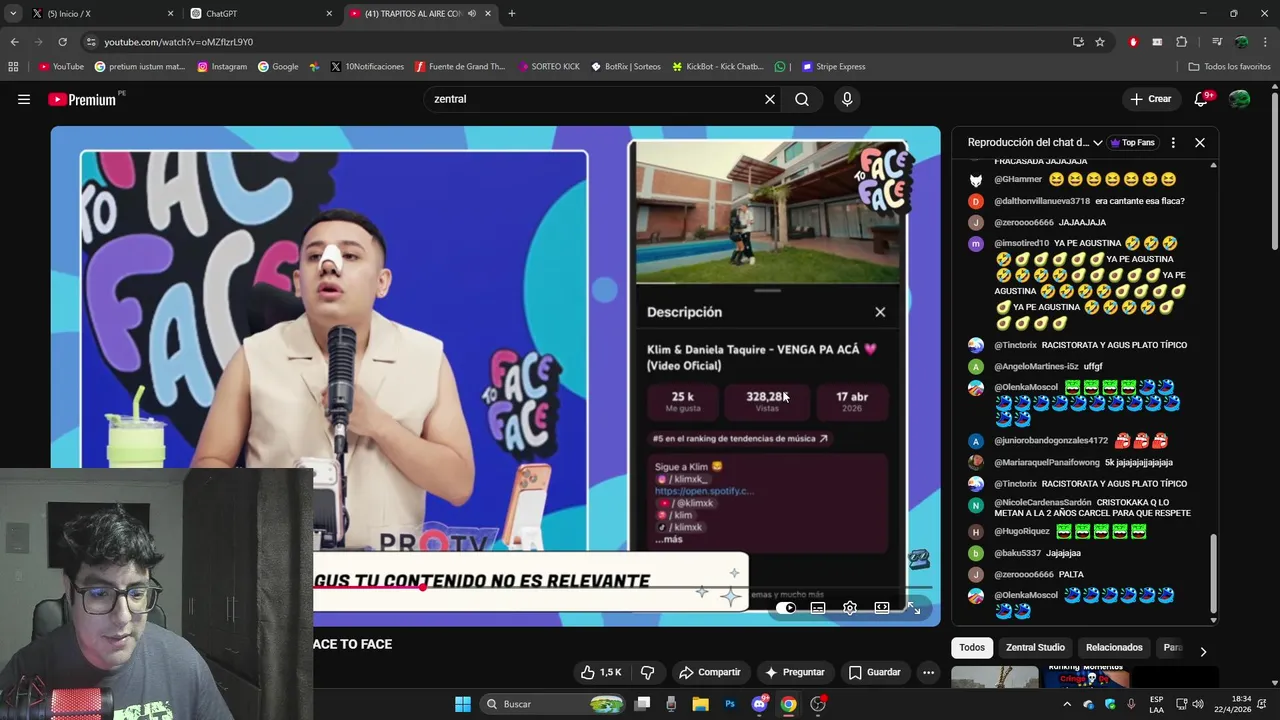Viewport: 1280px width, 720px height.
Task: Switch player to theater mode
Action: click(x=882, y=607)
